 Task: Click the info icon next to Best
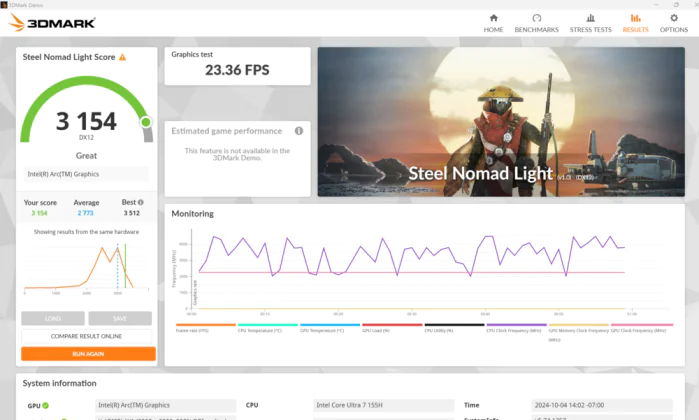[x=140, y=202]
